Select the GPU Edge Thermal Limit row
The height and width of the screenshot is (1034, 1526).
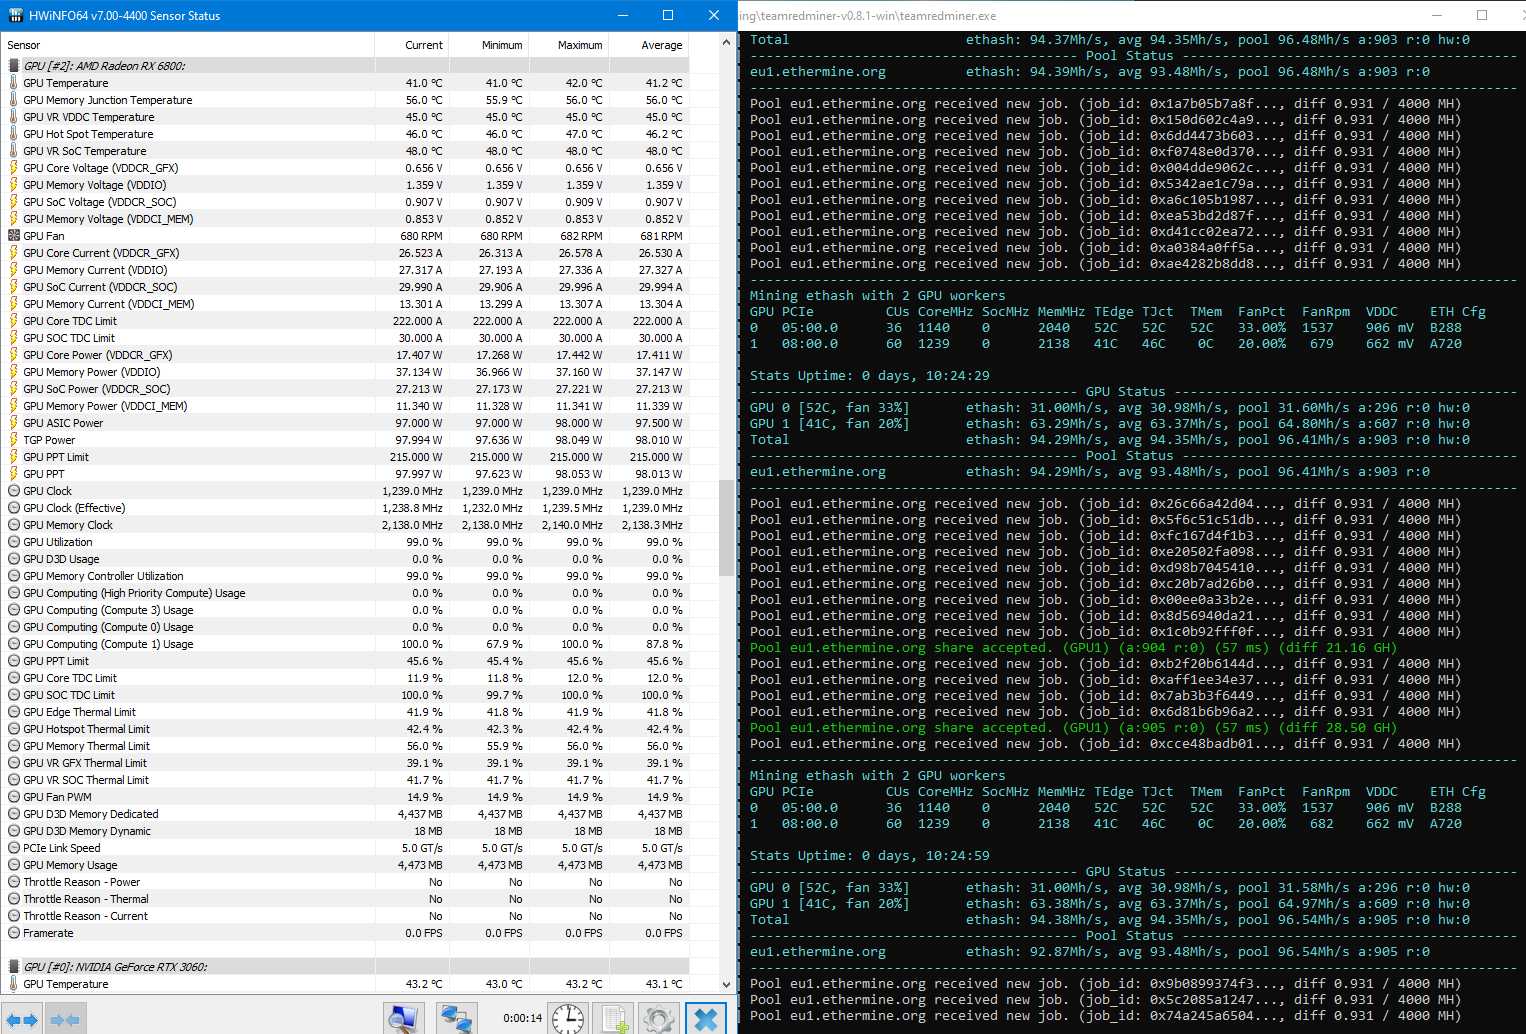(x=345, y=712)
